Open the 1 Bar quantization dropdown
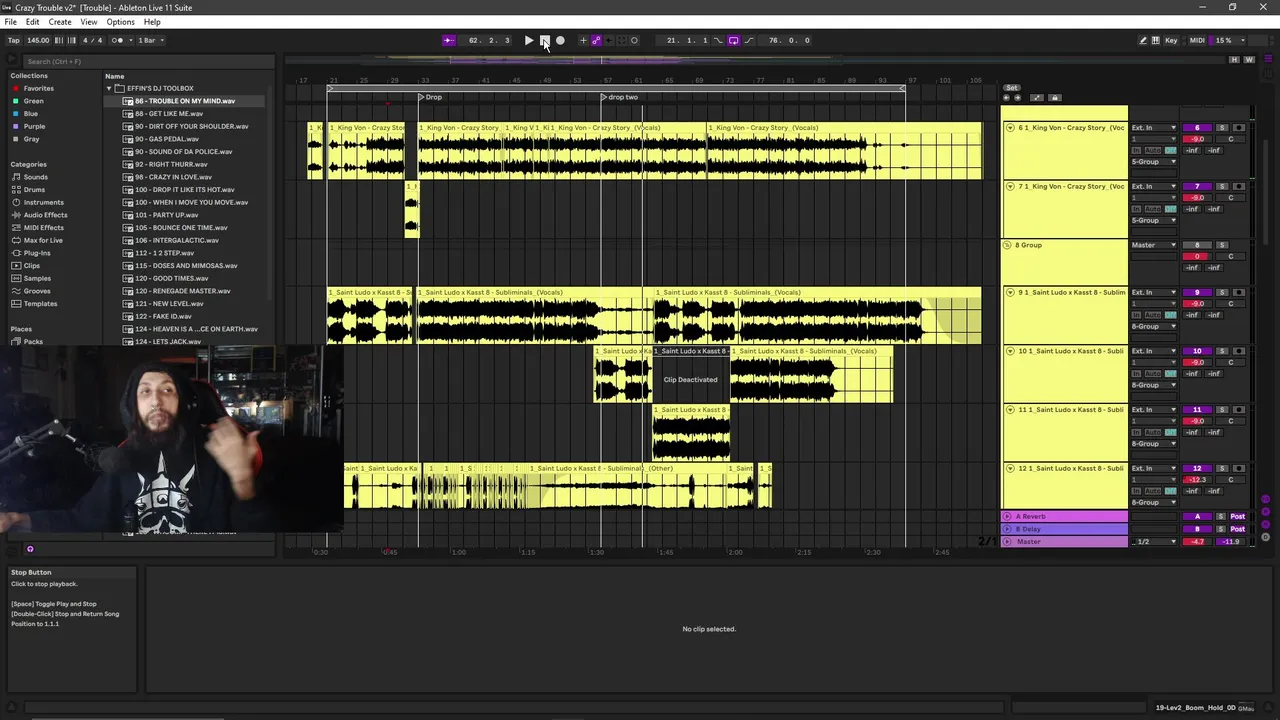This screenshot has height=720, width=1280. coord(151,40)
